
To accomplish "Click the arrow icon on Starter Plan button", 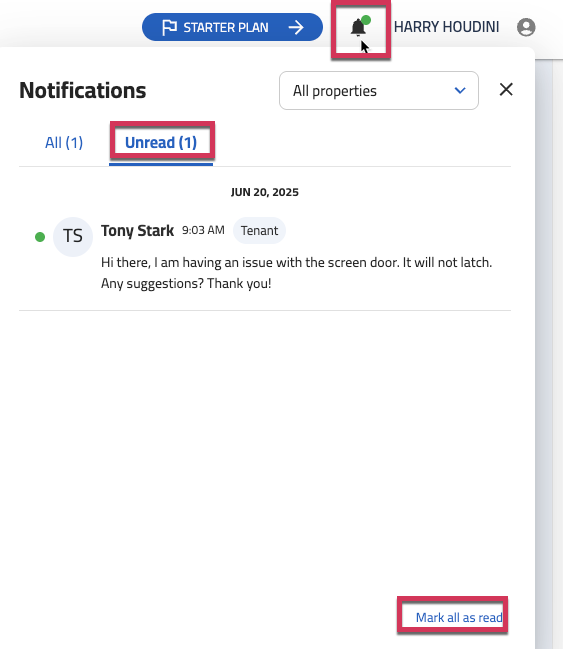I will tap(296, 27).
